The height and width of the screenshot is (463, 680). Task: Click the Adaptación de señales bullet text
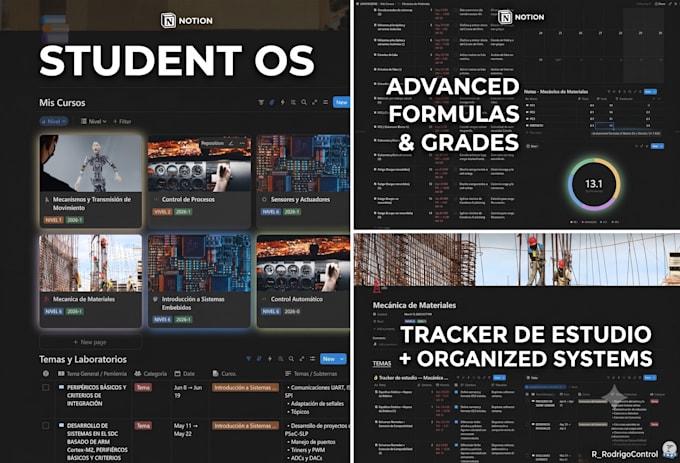click(317, 404)
